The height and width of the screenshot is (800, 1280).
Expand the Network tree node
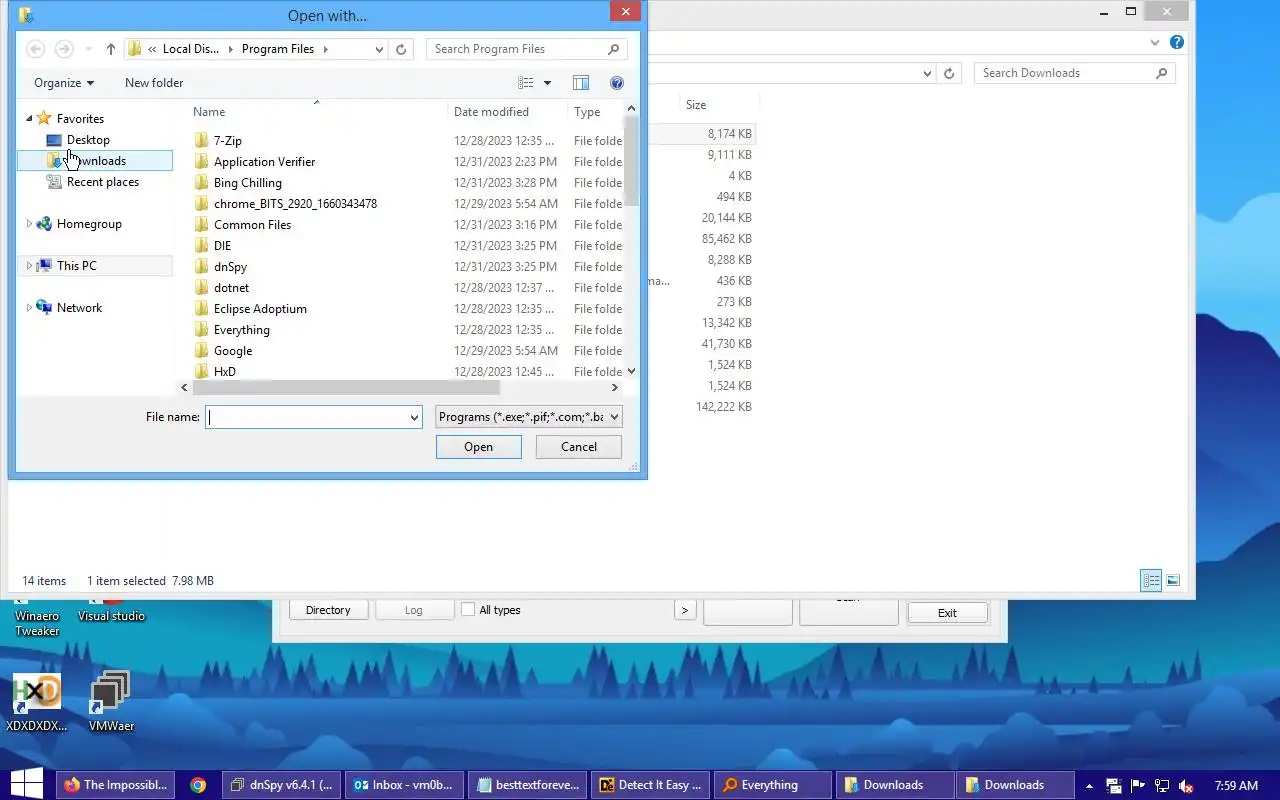pos(29,308)
